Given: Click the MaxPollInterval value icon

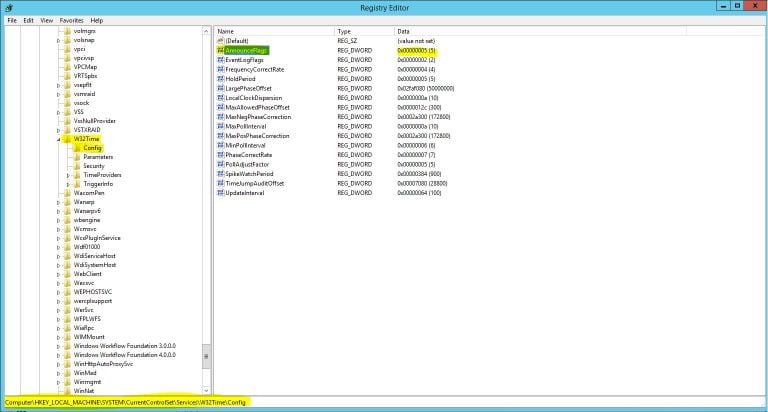Looking at the screenshot, I should (220, 126).
